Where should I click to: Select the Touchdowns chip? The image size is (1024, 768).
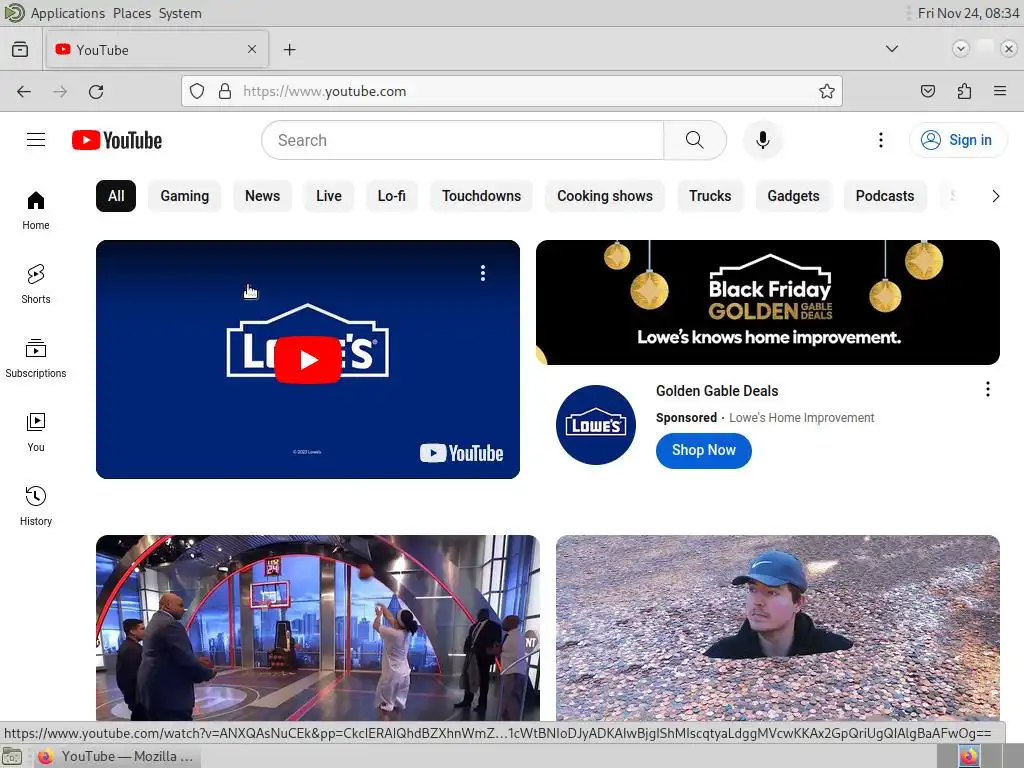[x=481, y=196]
